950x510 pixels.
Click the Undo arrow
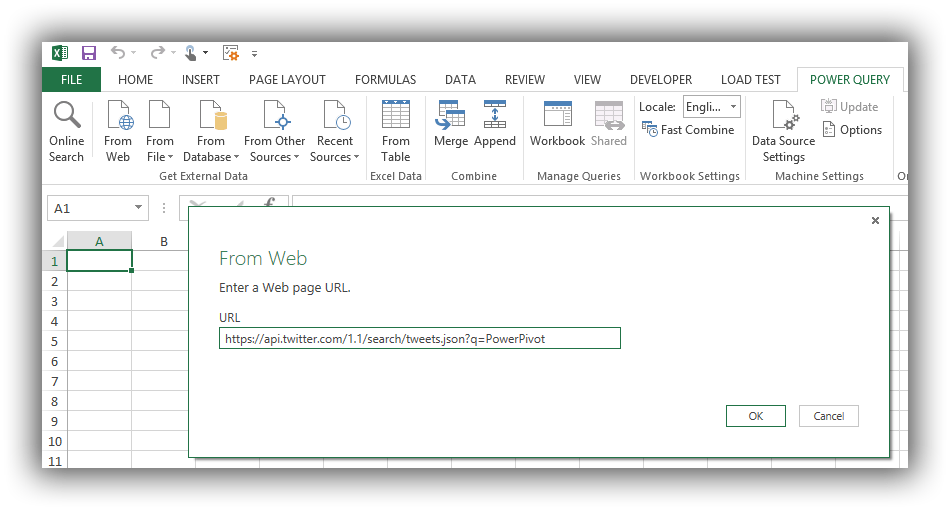point(118,53)
